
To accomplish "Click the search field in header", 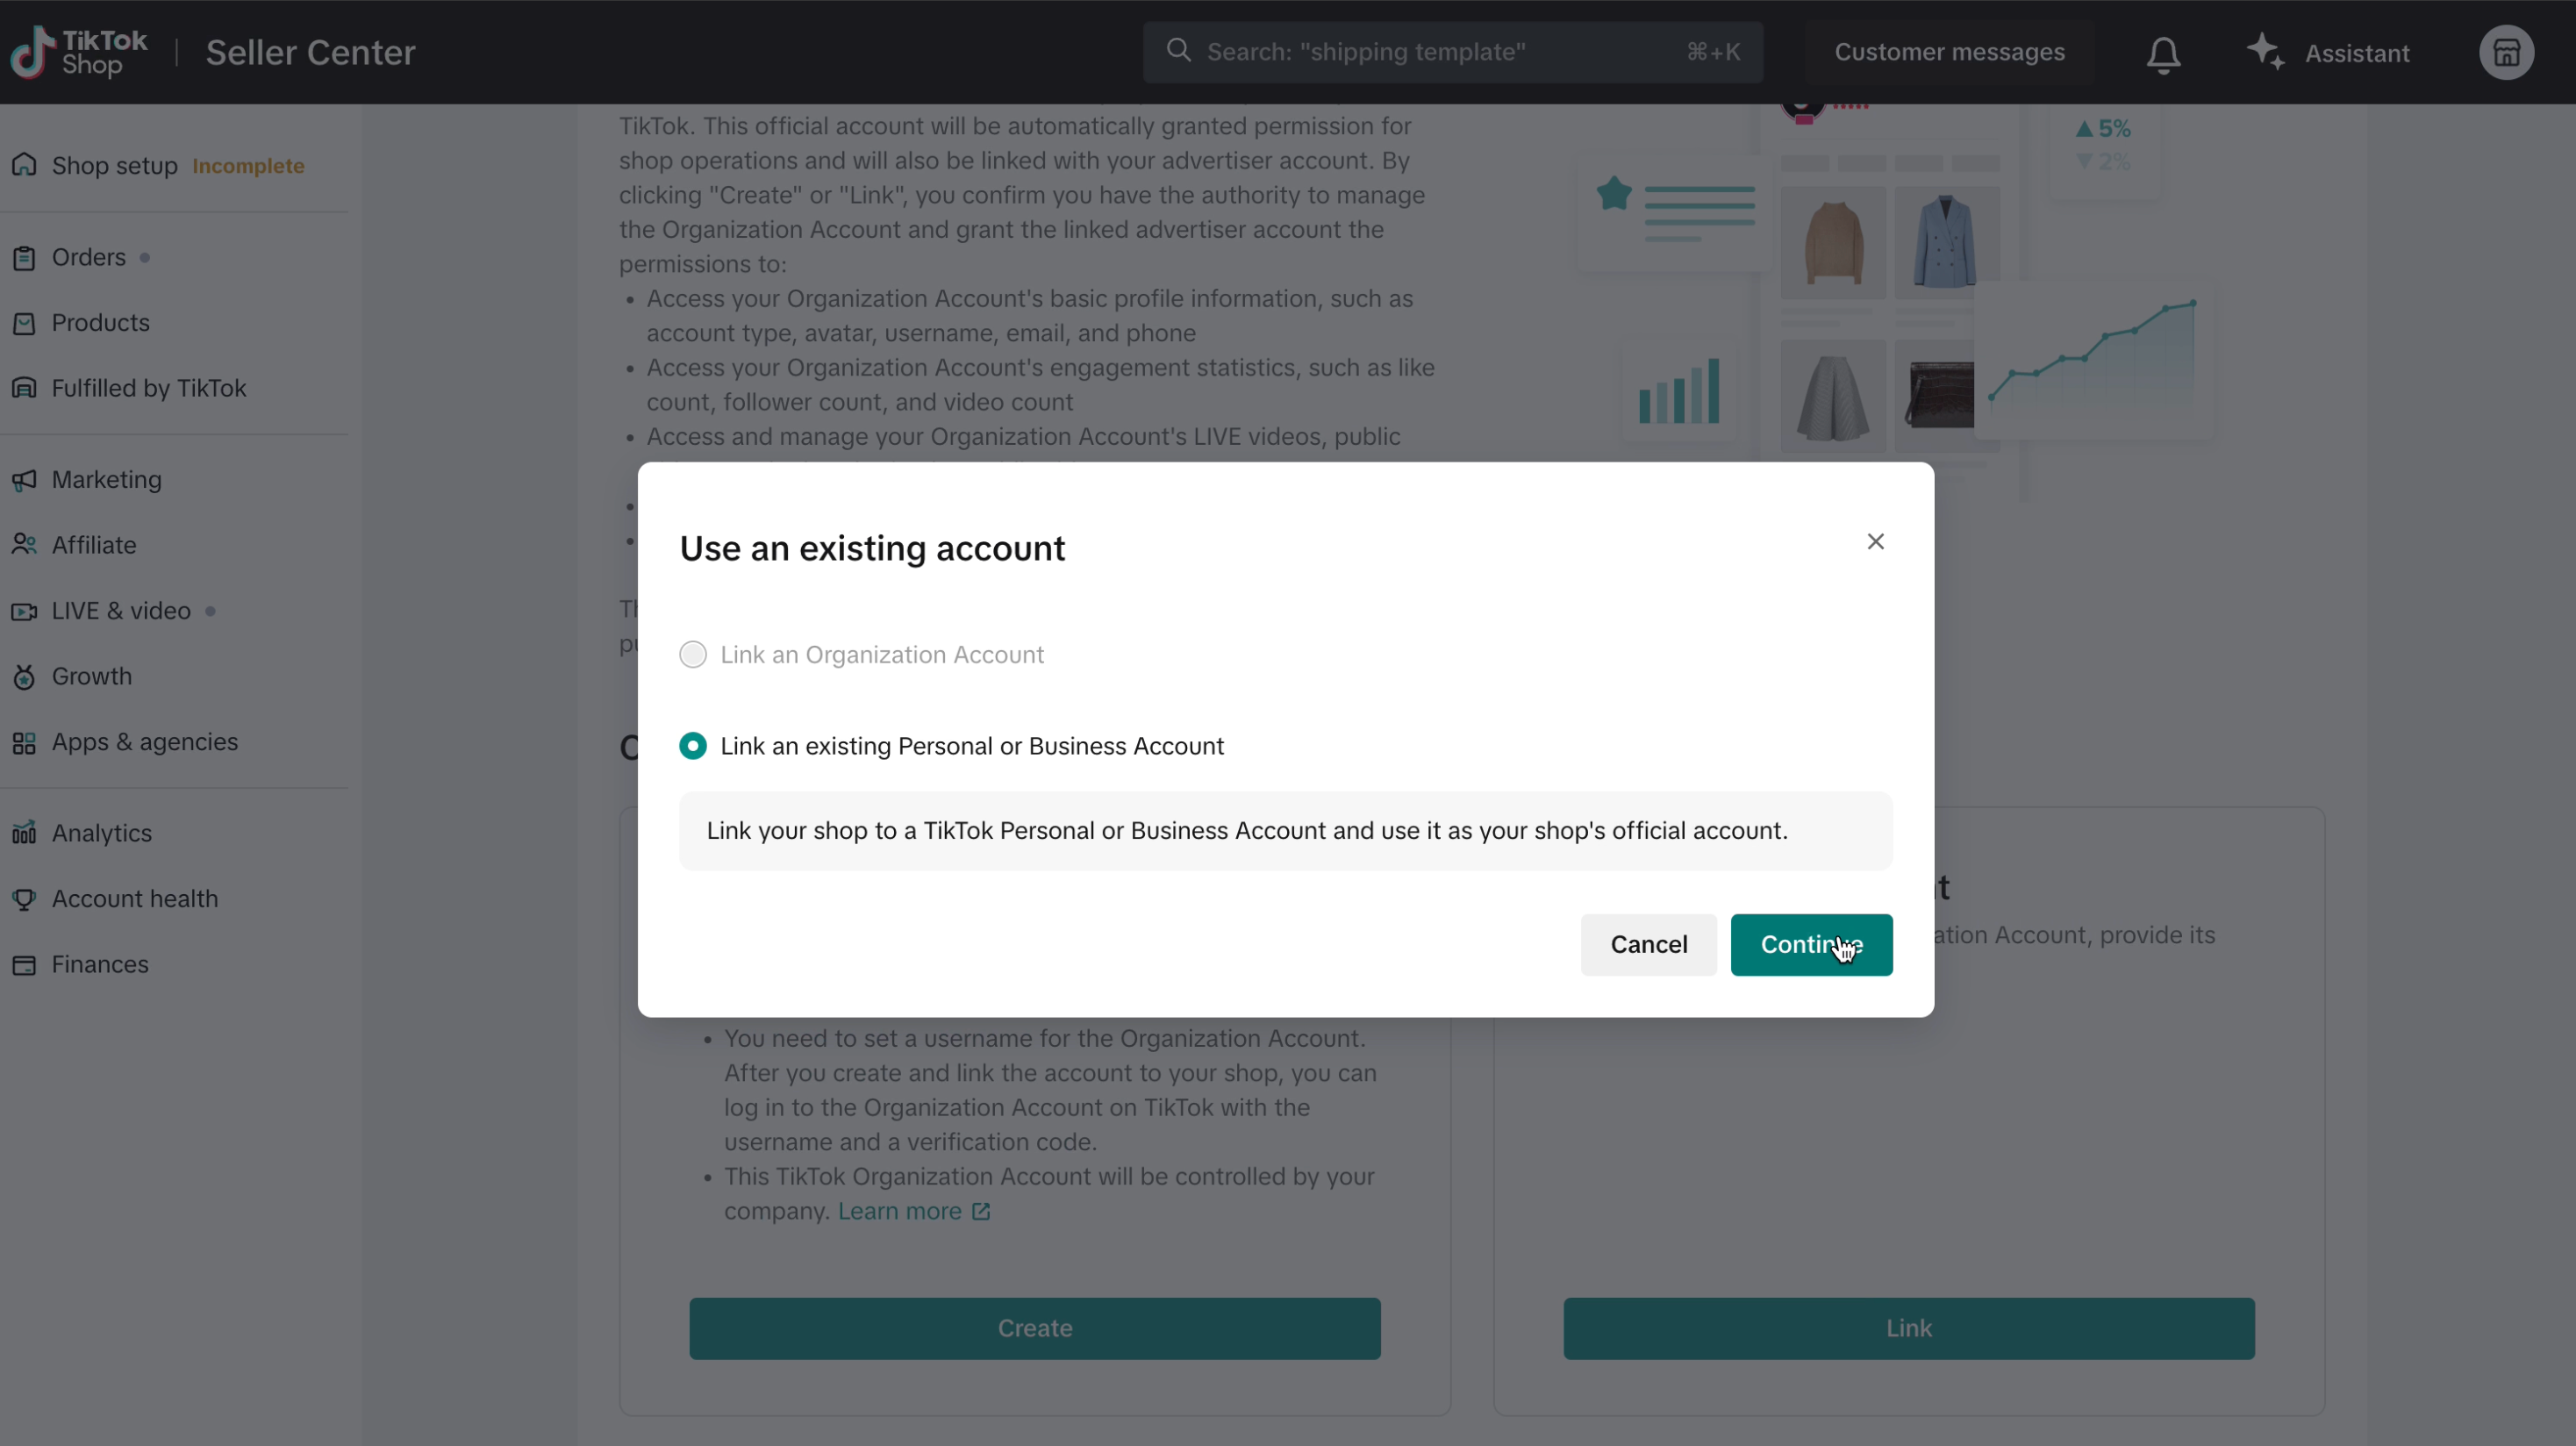I will coord(1440,52).
